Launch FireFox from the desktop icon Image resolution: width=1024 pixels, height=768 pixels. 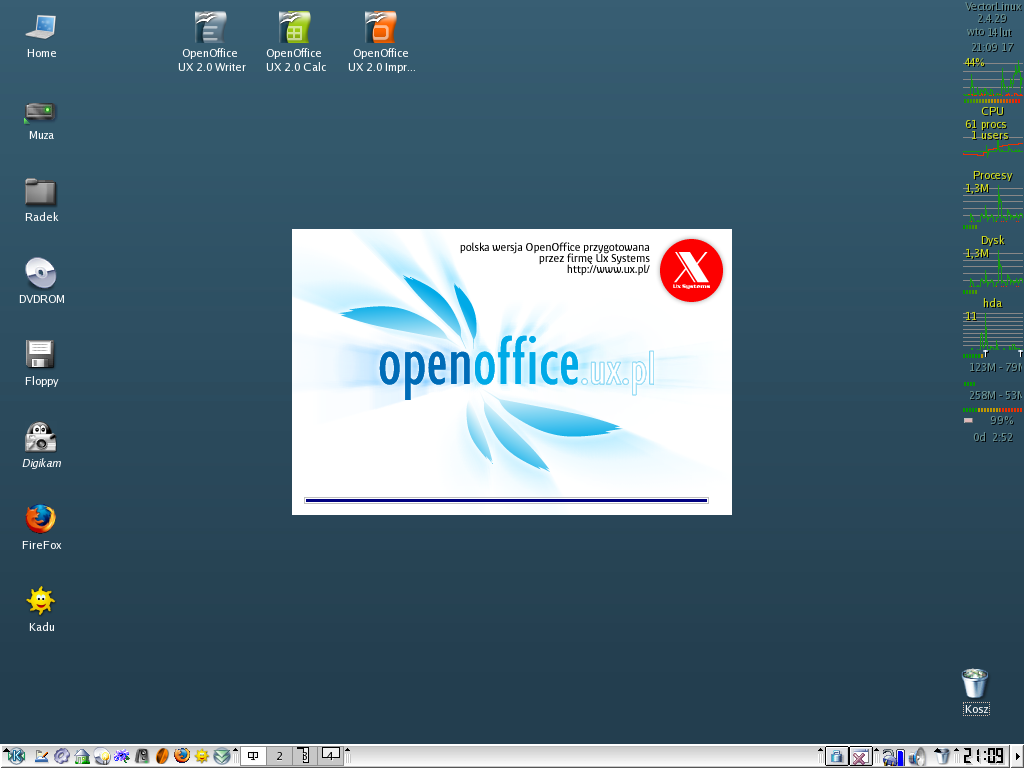click(41, 519)
